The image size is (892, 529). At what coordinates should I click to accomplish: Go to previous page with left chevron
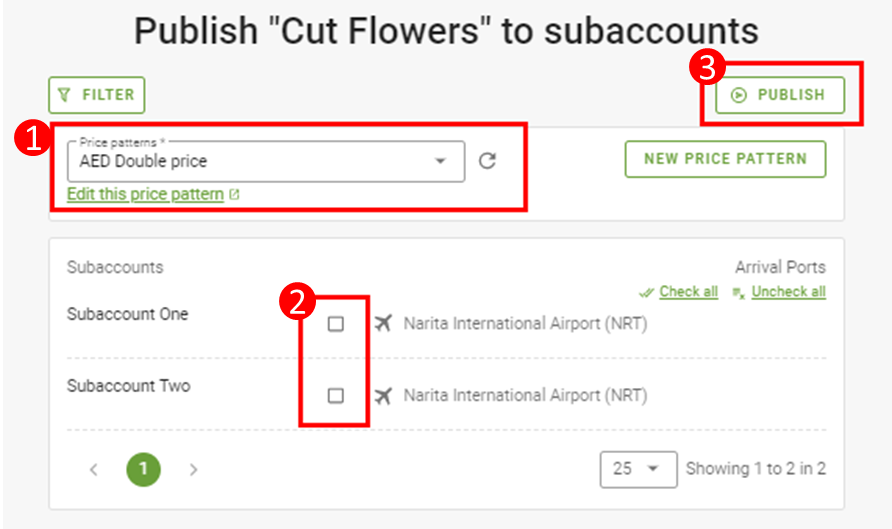[94, 469]
